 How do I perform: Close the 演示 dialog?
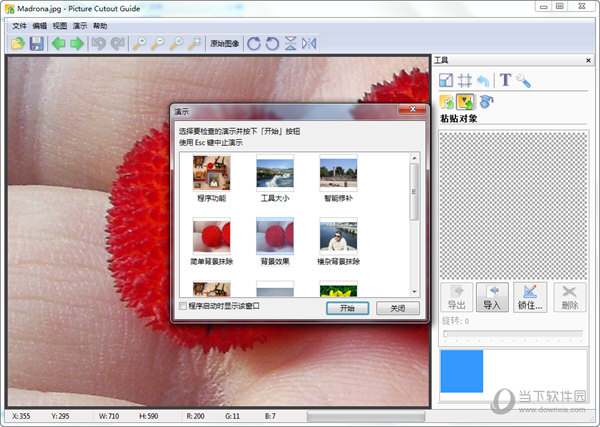[x=412, y=109]
